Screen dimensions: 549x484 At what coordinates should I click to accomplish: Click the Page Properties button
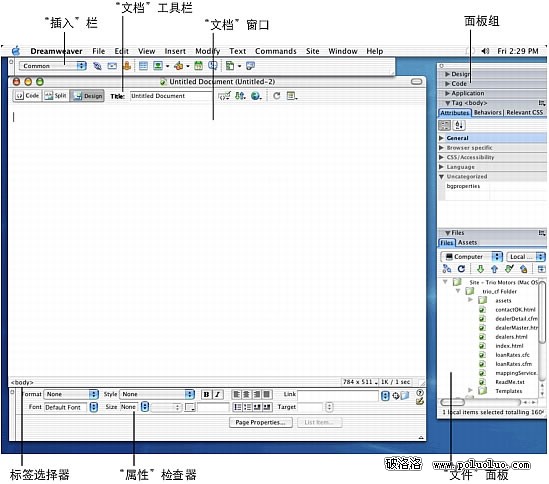point(260,422)
